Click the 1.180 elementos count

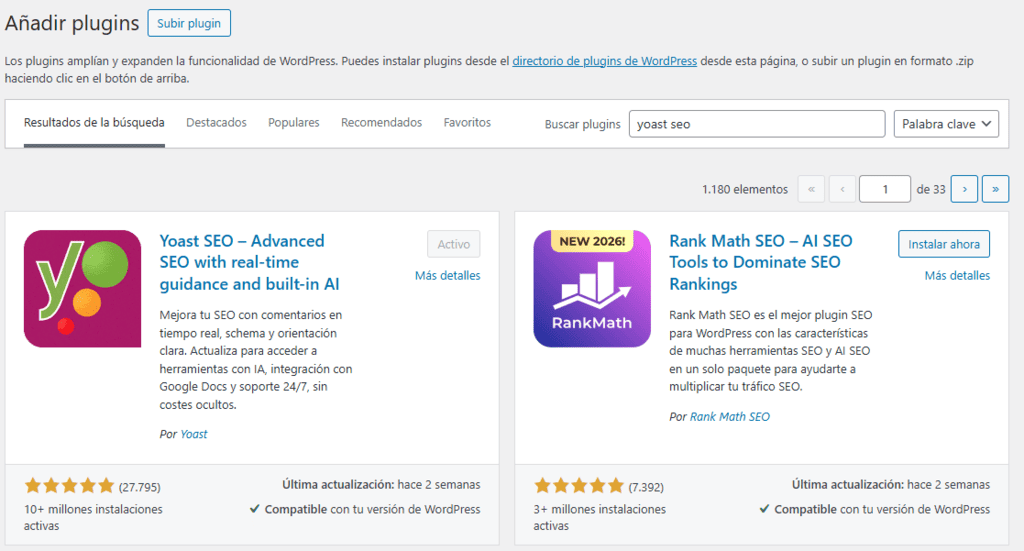(x=745, y=189)
